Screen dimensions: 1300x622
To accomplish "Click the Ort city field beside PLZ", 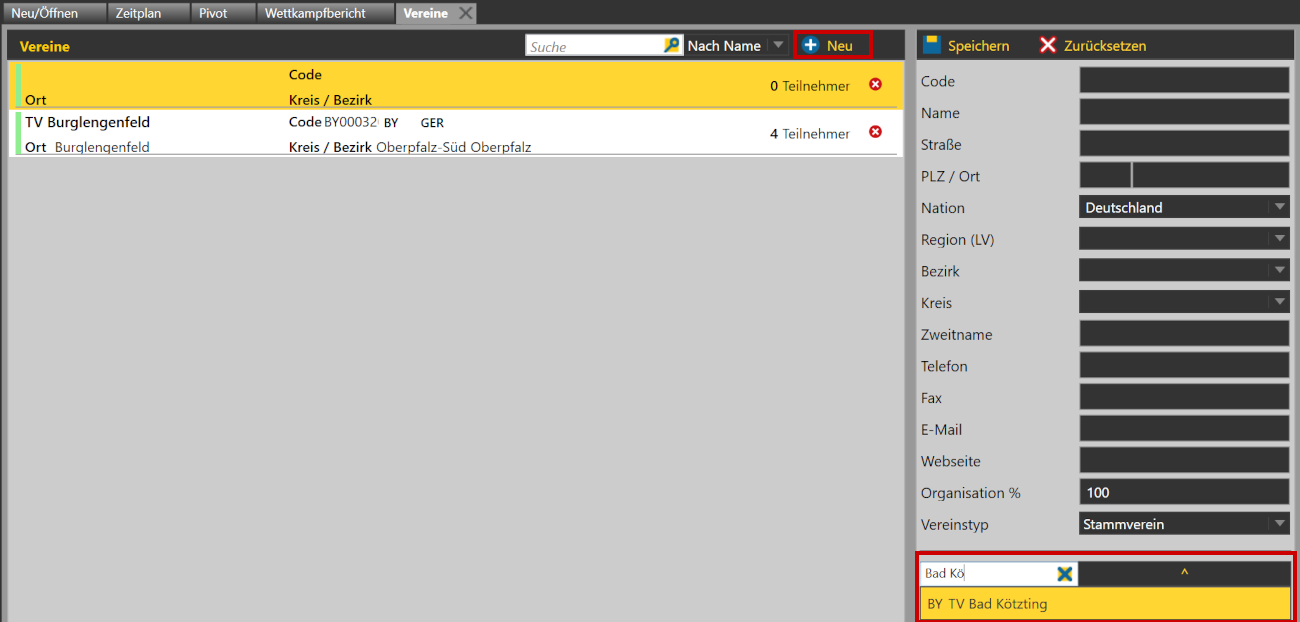I will click(x=1211, y=176).
